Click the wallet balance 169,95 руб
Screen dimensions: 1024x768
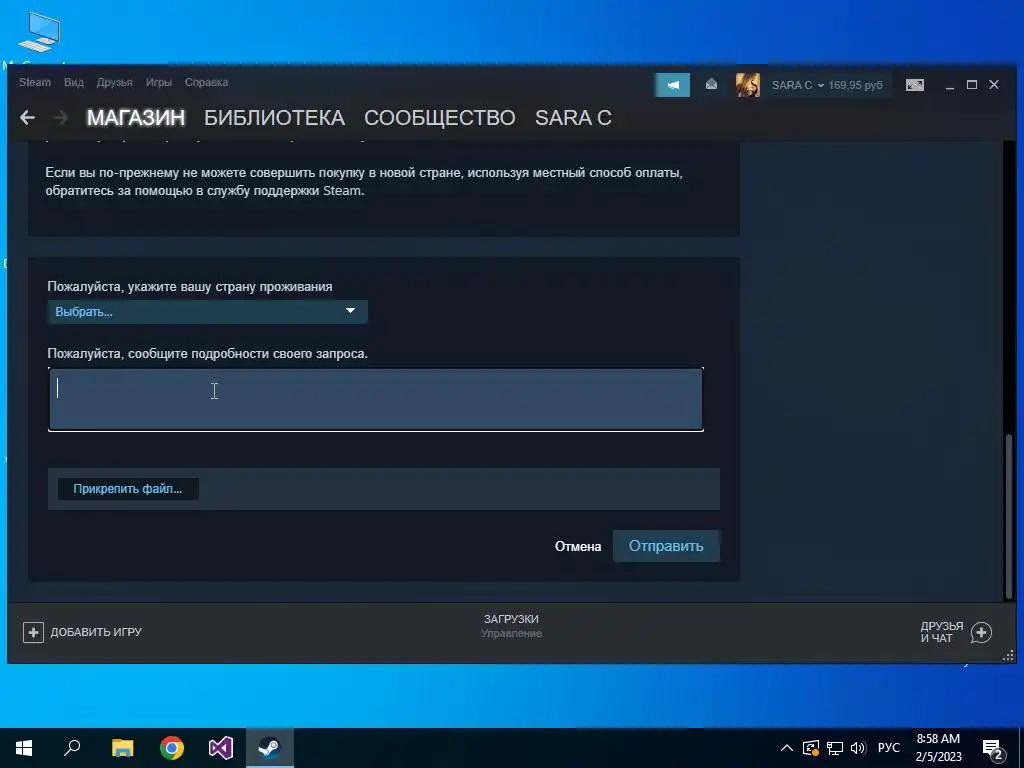tap(856, 86)
